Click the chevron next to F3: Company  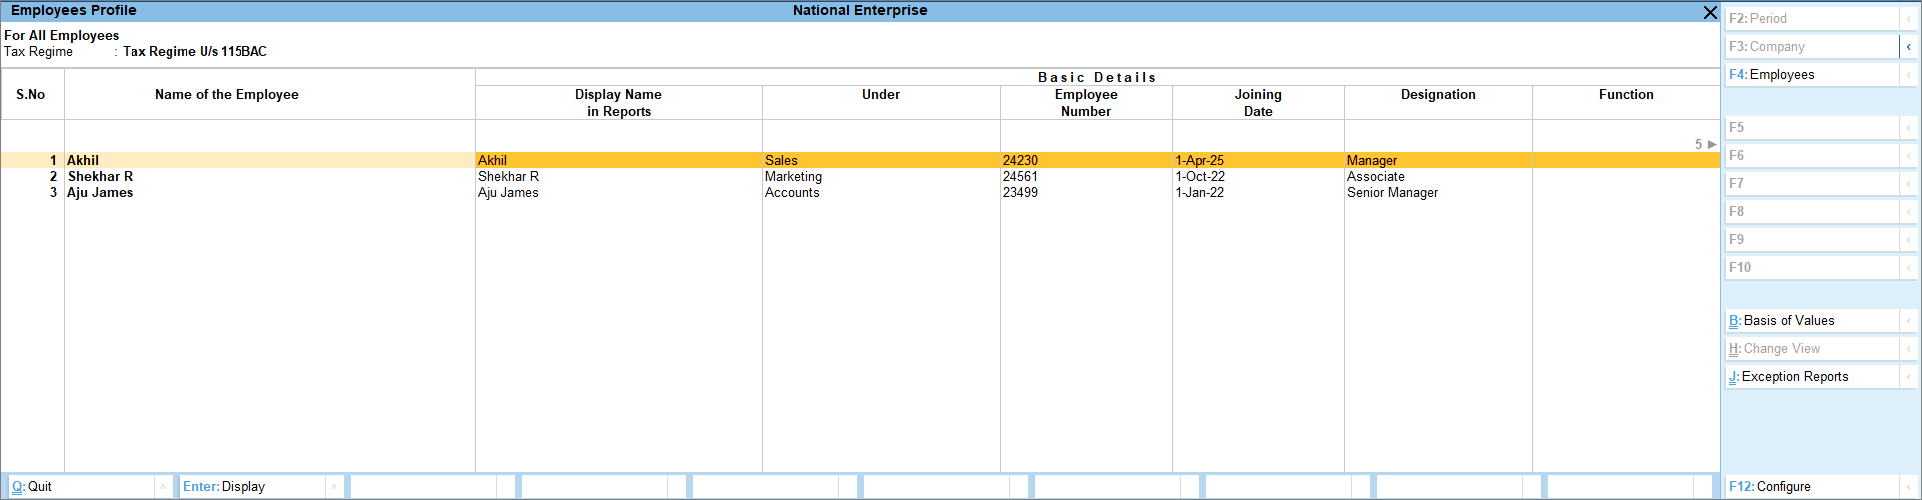tap(1908, 47)
